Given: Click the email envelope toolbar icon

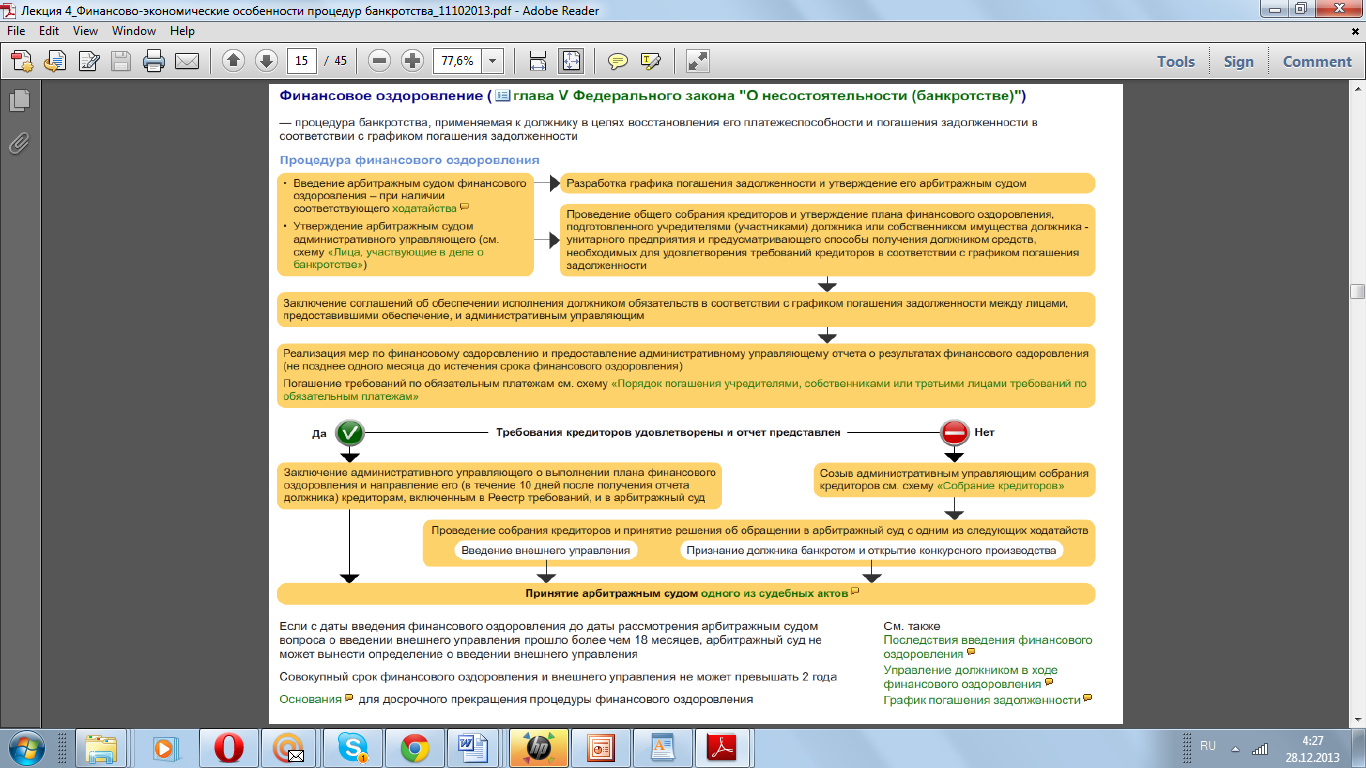Looking at the screenshot, I should (x=186, y=61).
